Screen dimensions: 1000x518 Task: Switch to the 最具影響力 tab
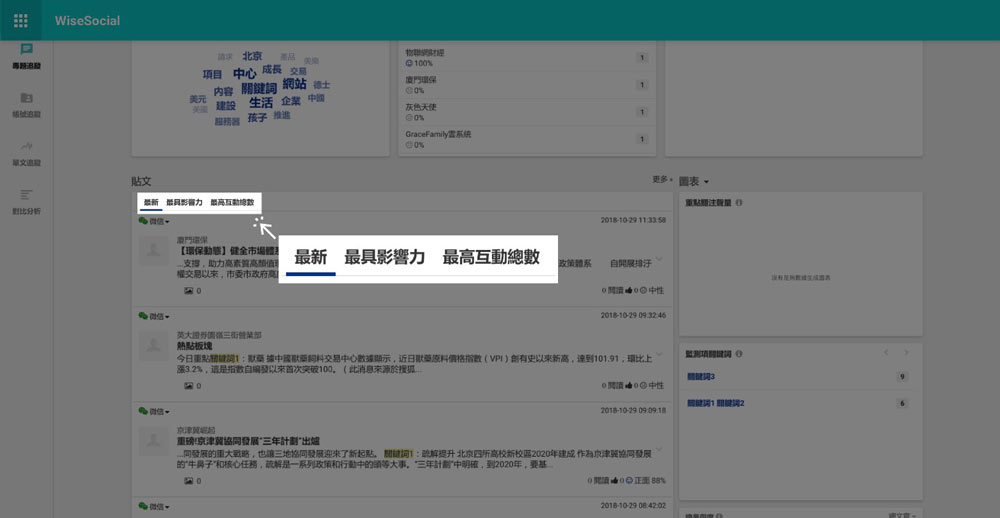(x=184, y=203)
